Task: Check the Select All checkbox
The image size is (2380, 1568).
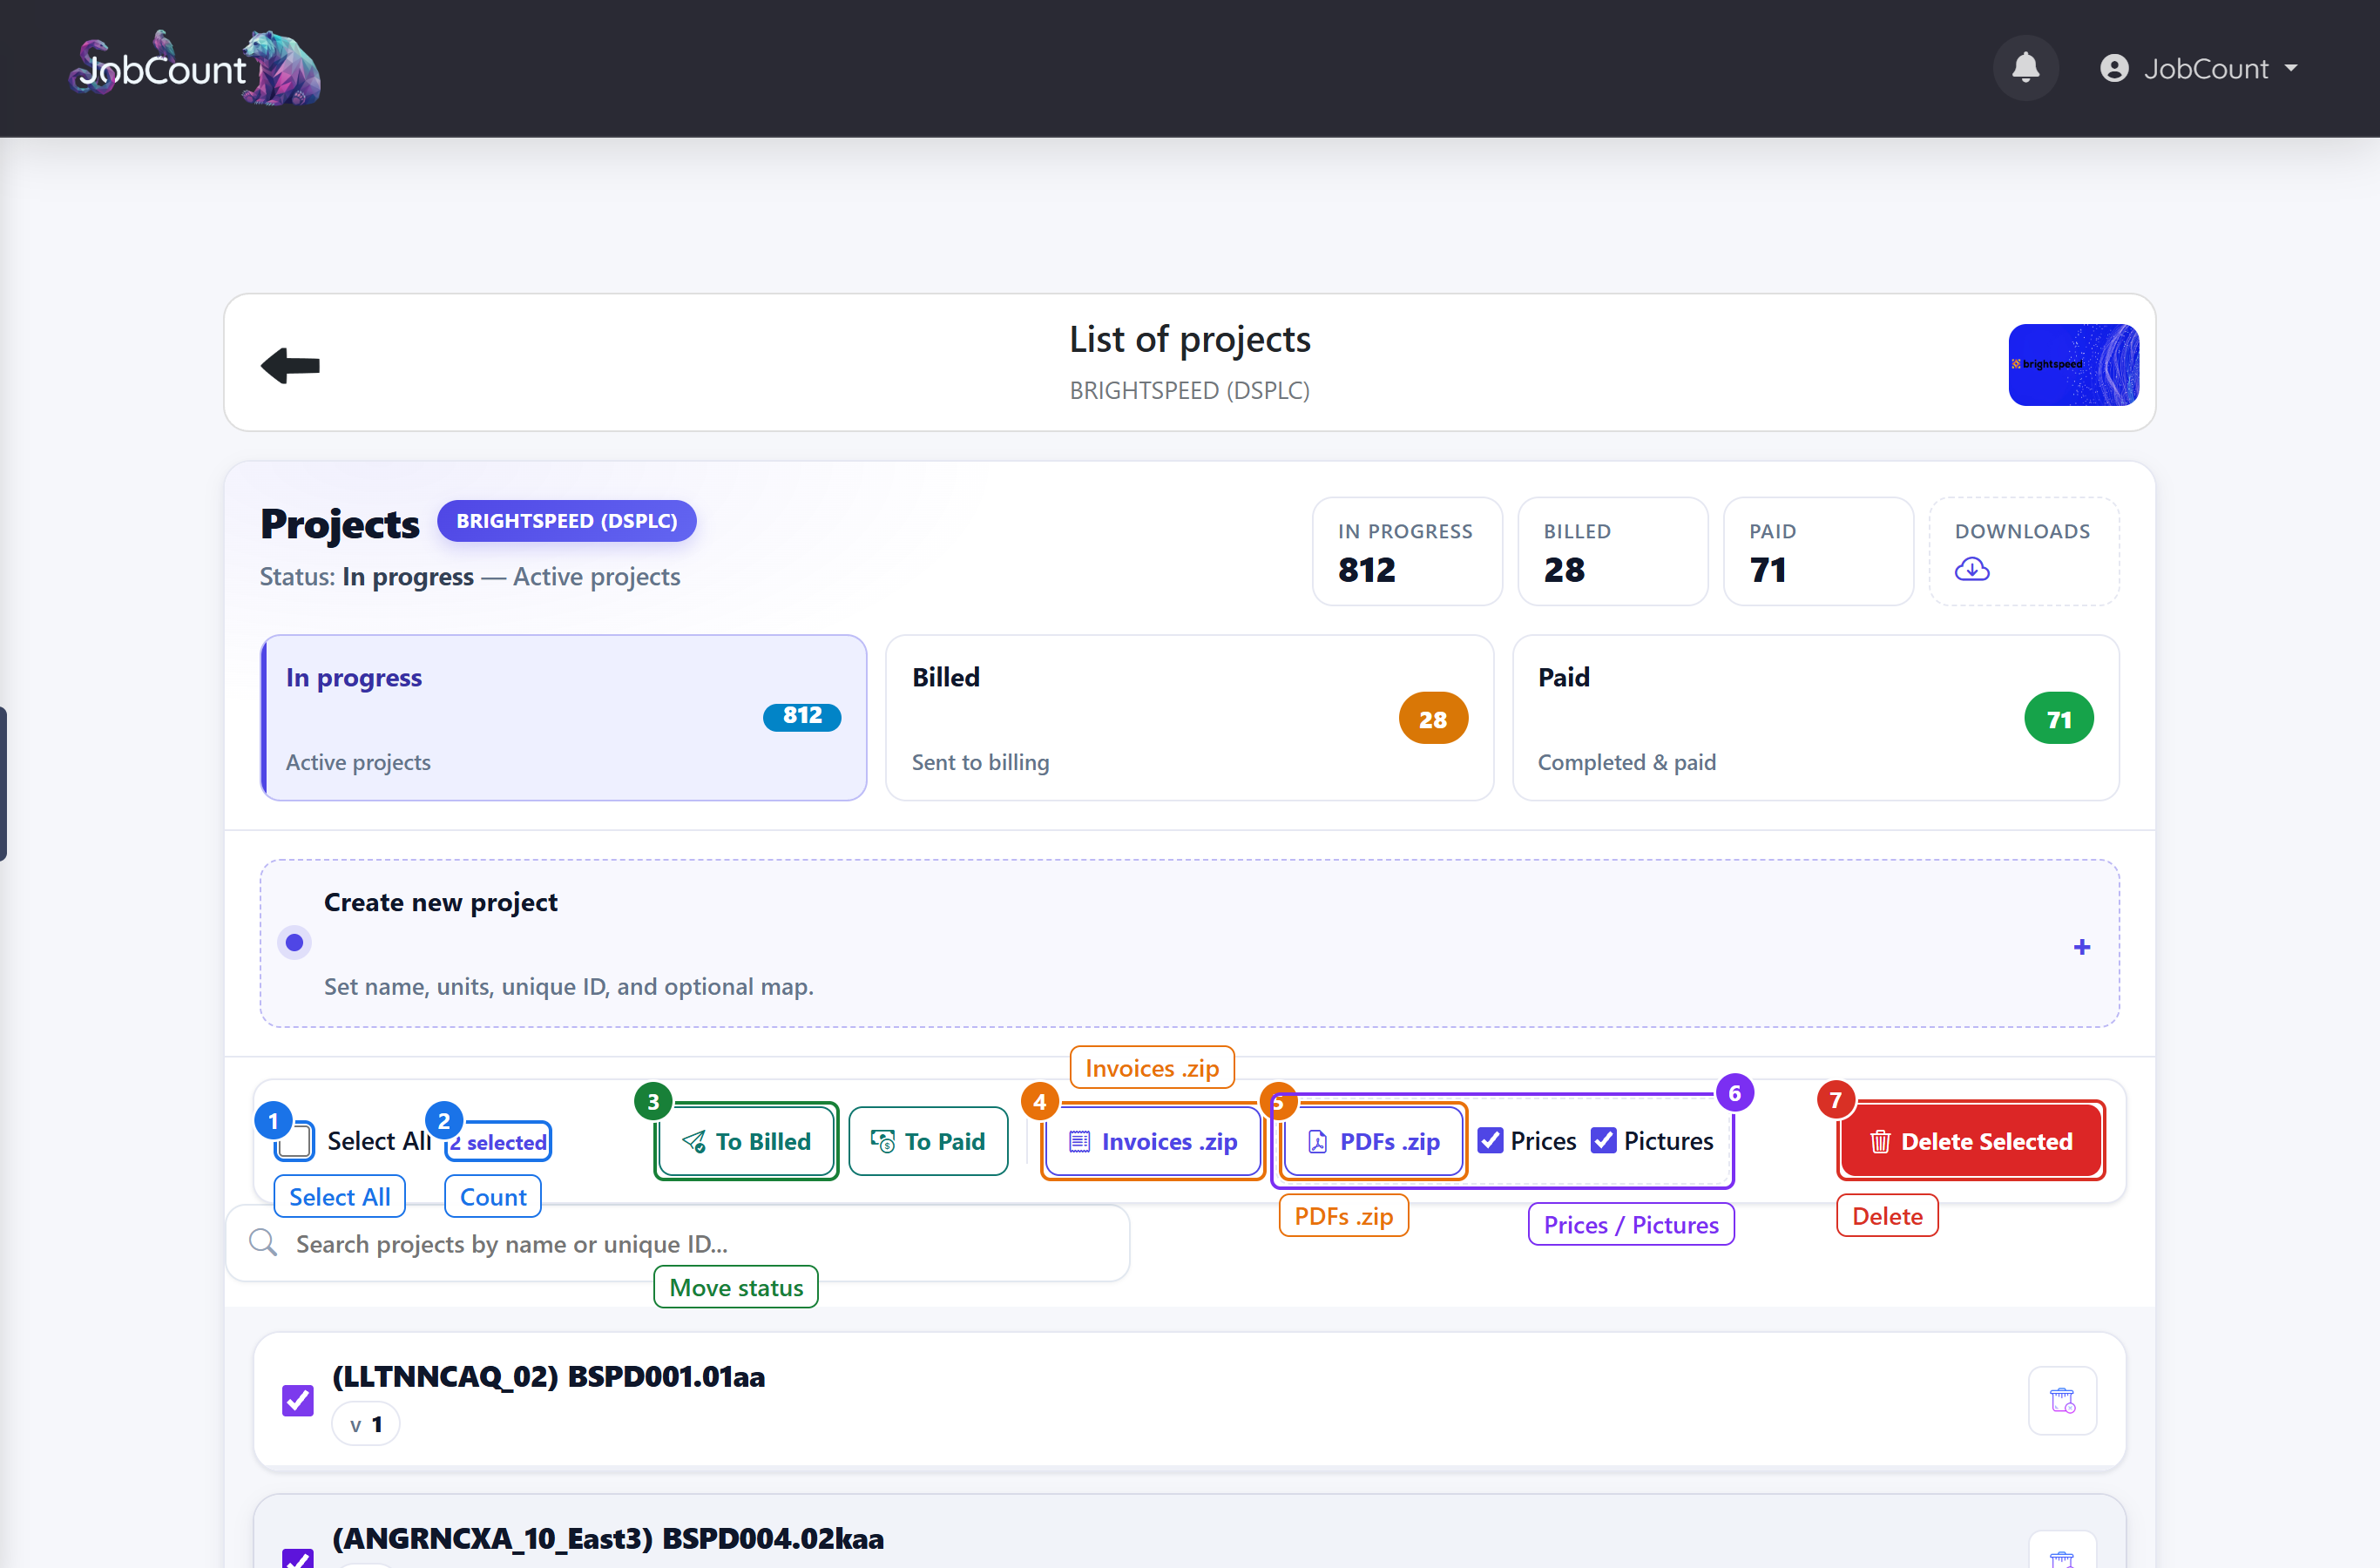Action: (295, 1141)
